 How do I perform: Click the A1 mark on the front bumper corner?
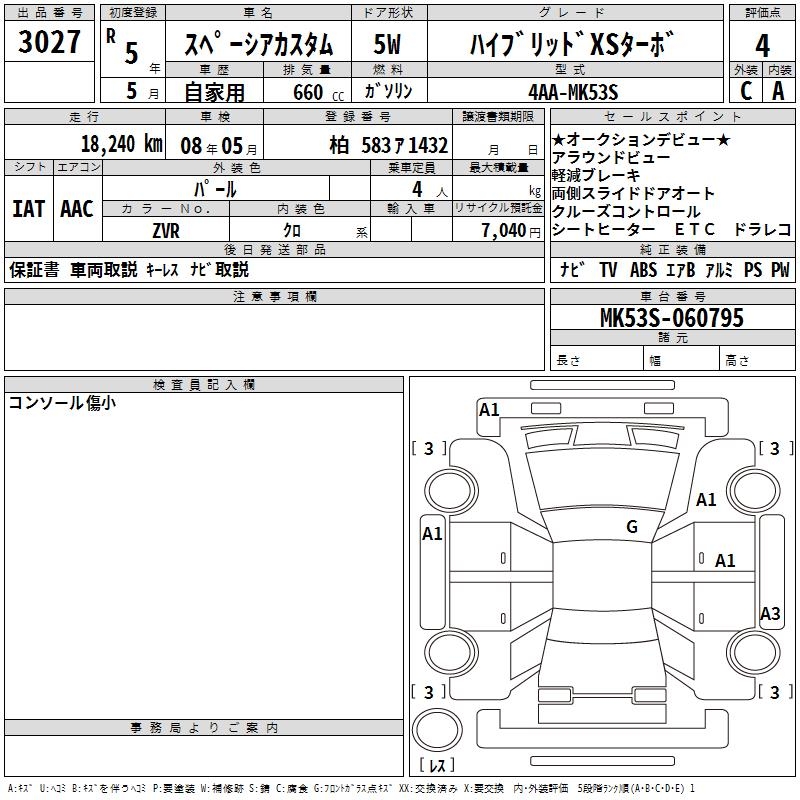coord(489,410)
